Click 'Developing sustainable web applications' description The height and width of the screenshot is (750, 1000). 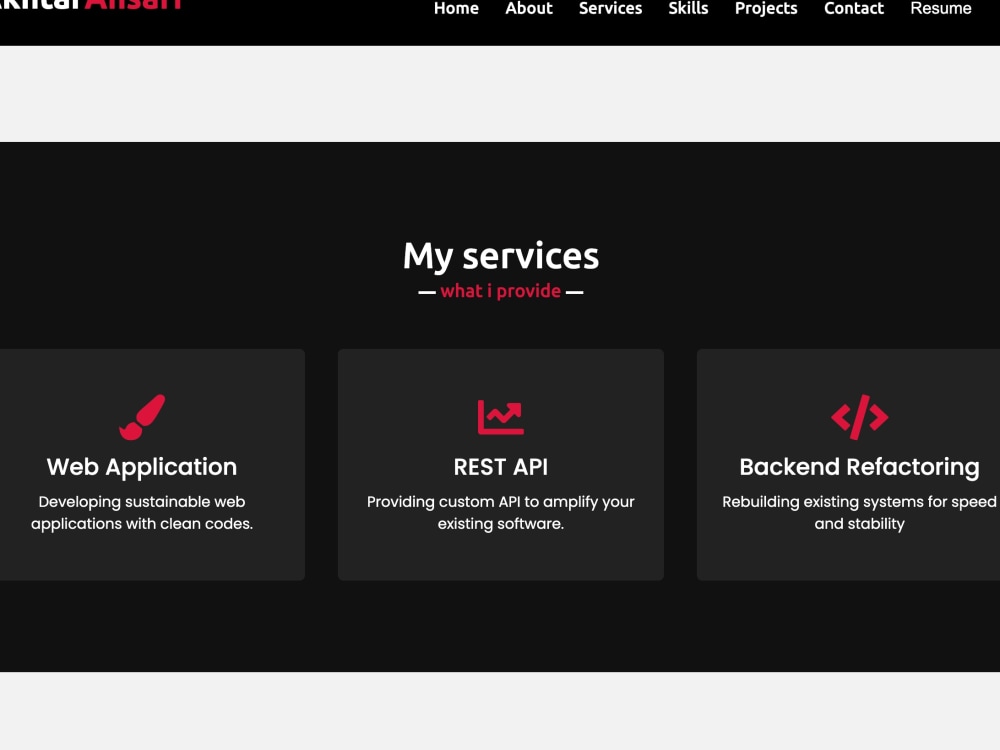click(142, 513)
